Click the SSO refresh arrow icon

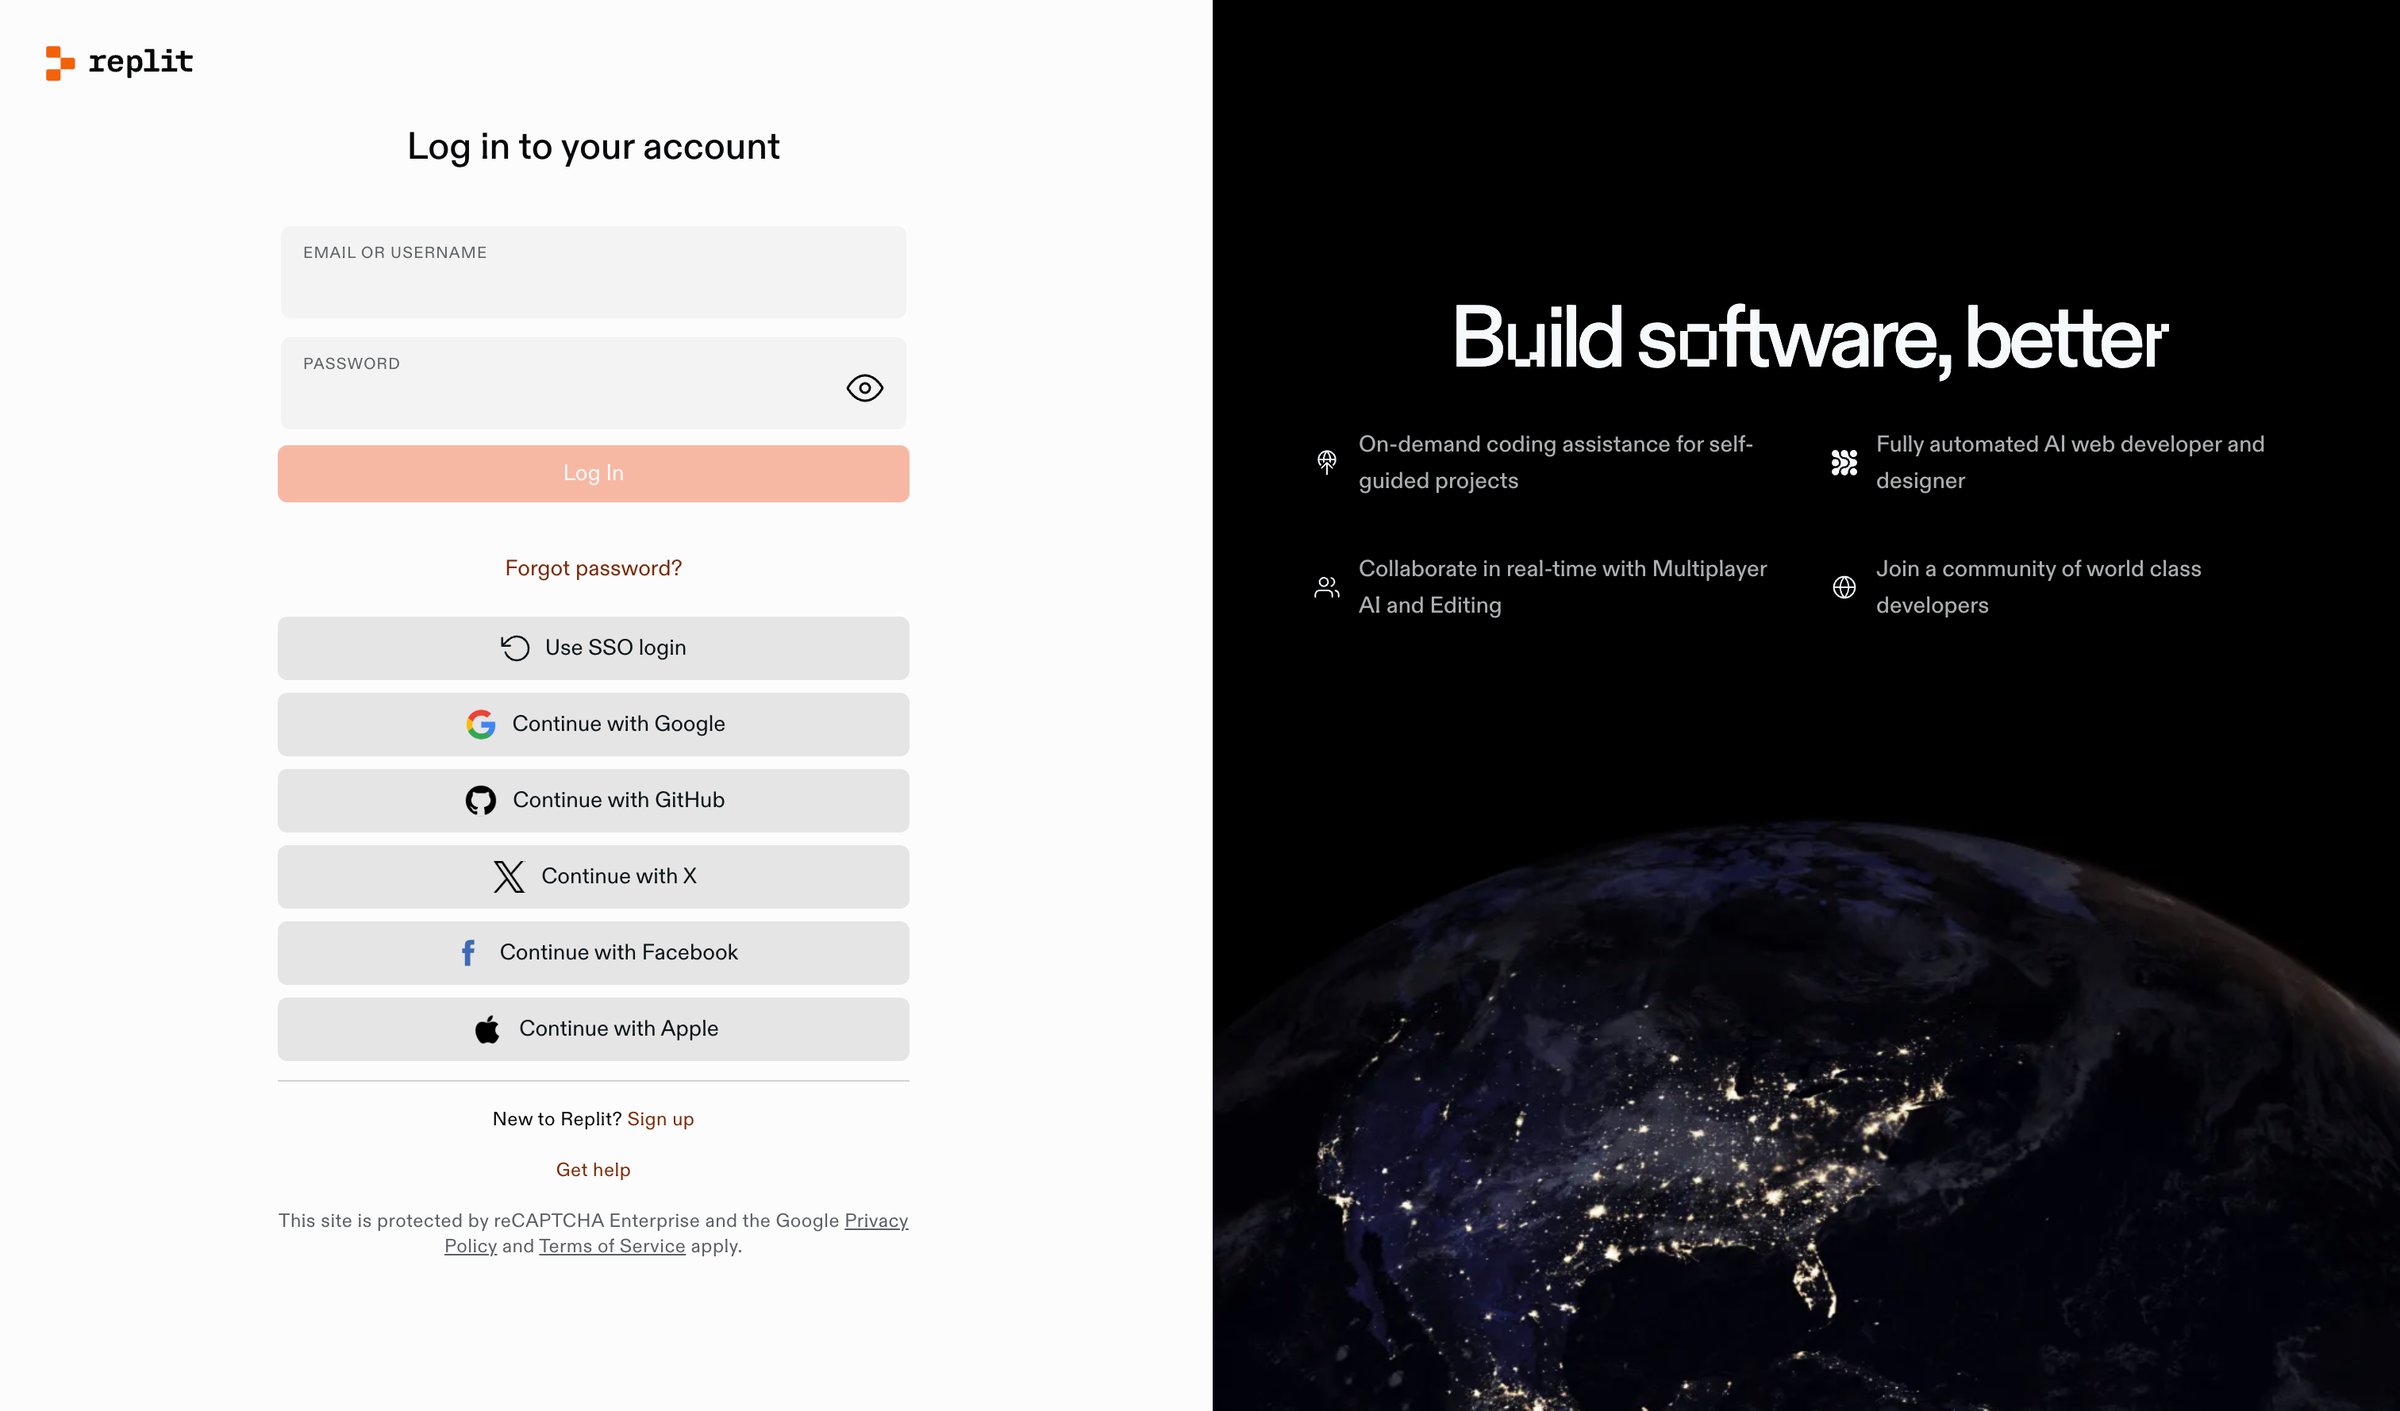(x=515, y=648)
